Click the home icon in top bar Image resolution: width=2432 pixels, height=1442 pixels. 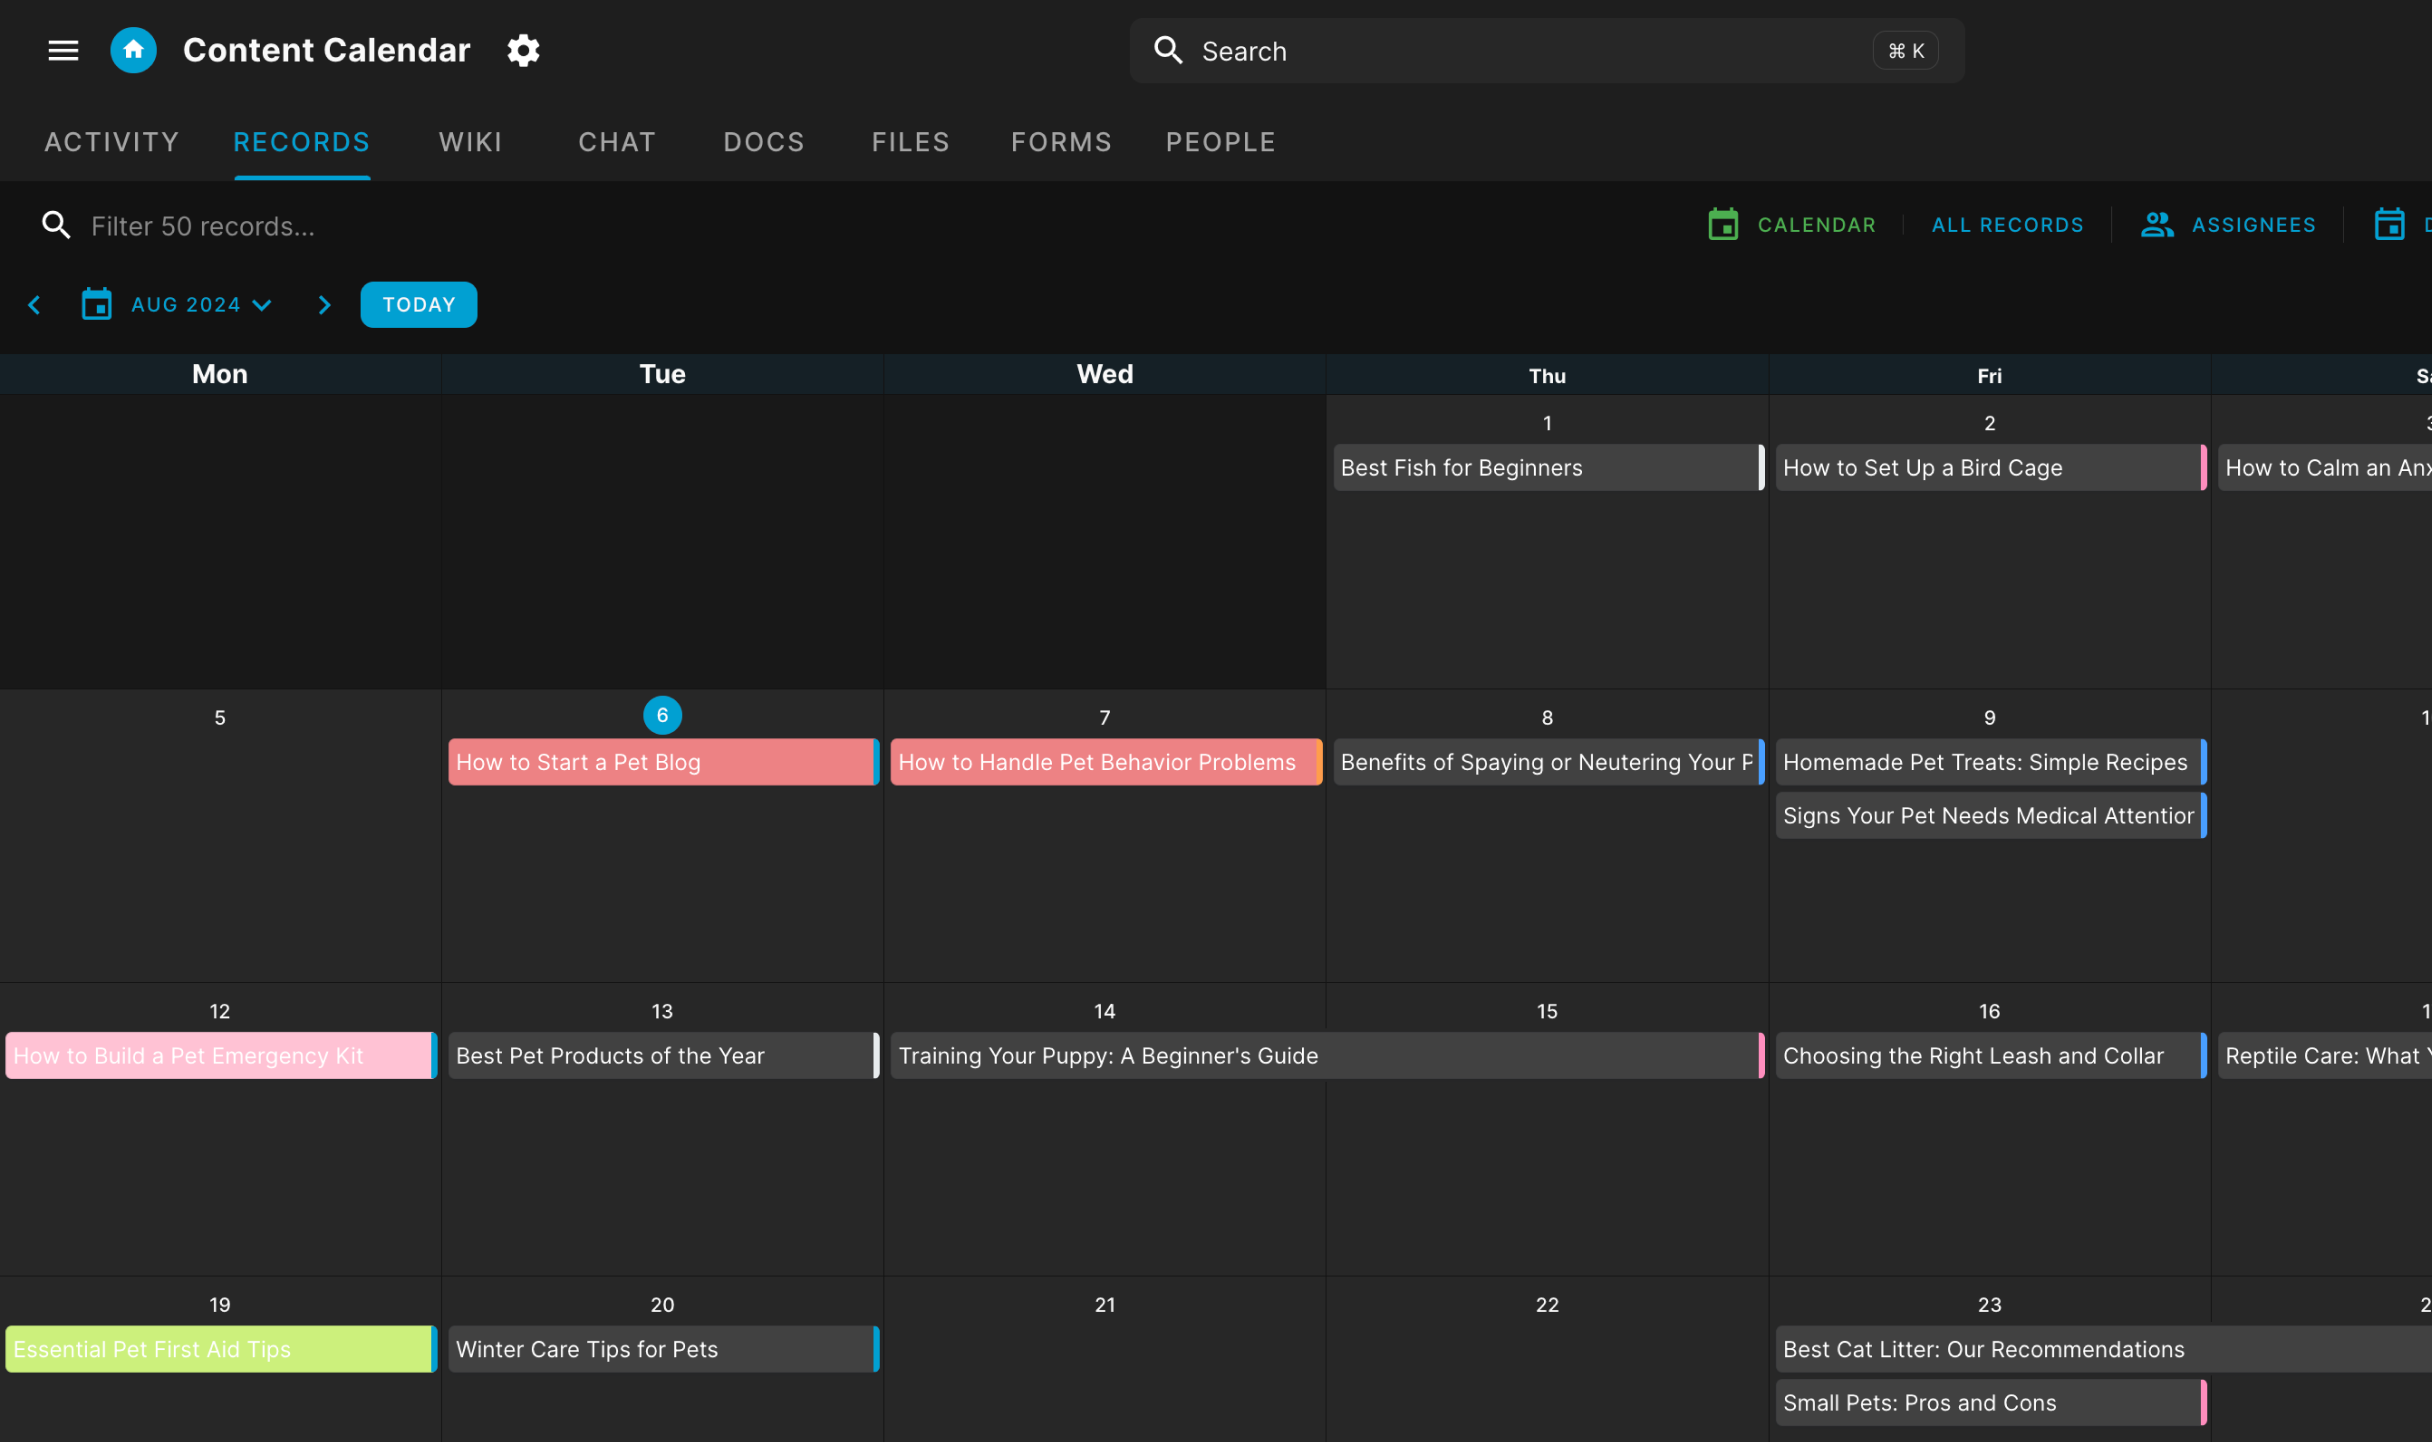pos(134,50)
